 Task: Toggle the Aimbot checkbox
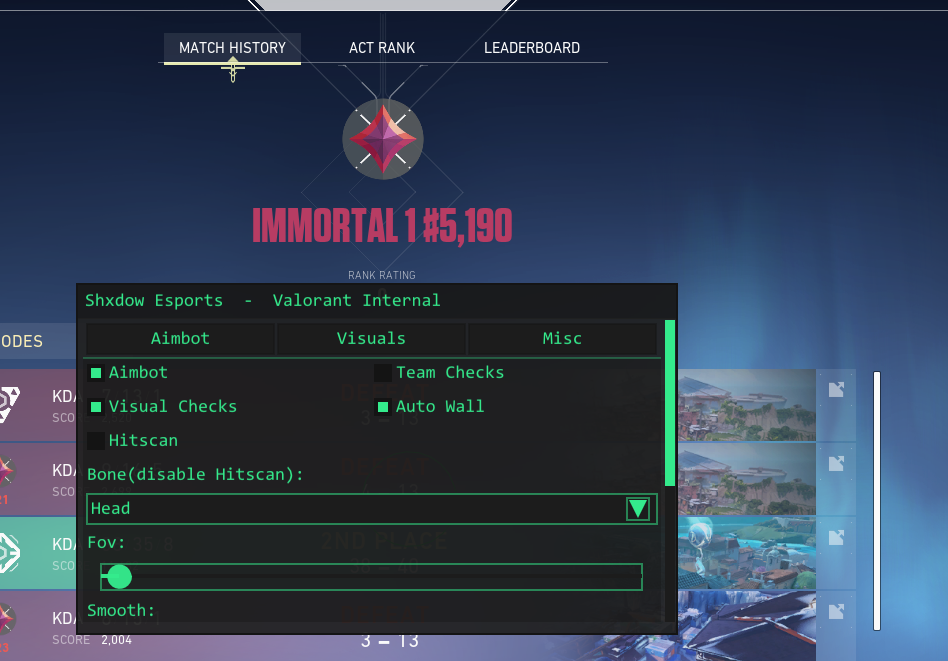pos(96,373)
